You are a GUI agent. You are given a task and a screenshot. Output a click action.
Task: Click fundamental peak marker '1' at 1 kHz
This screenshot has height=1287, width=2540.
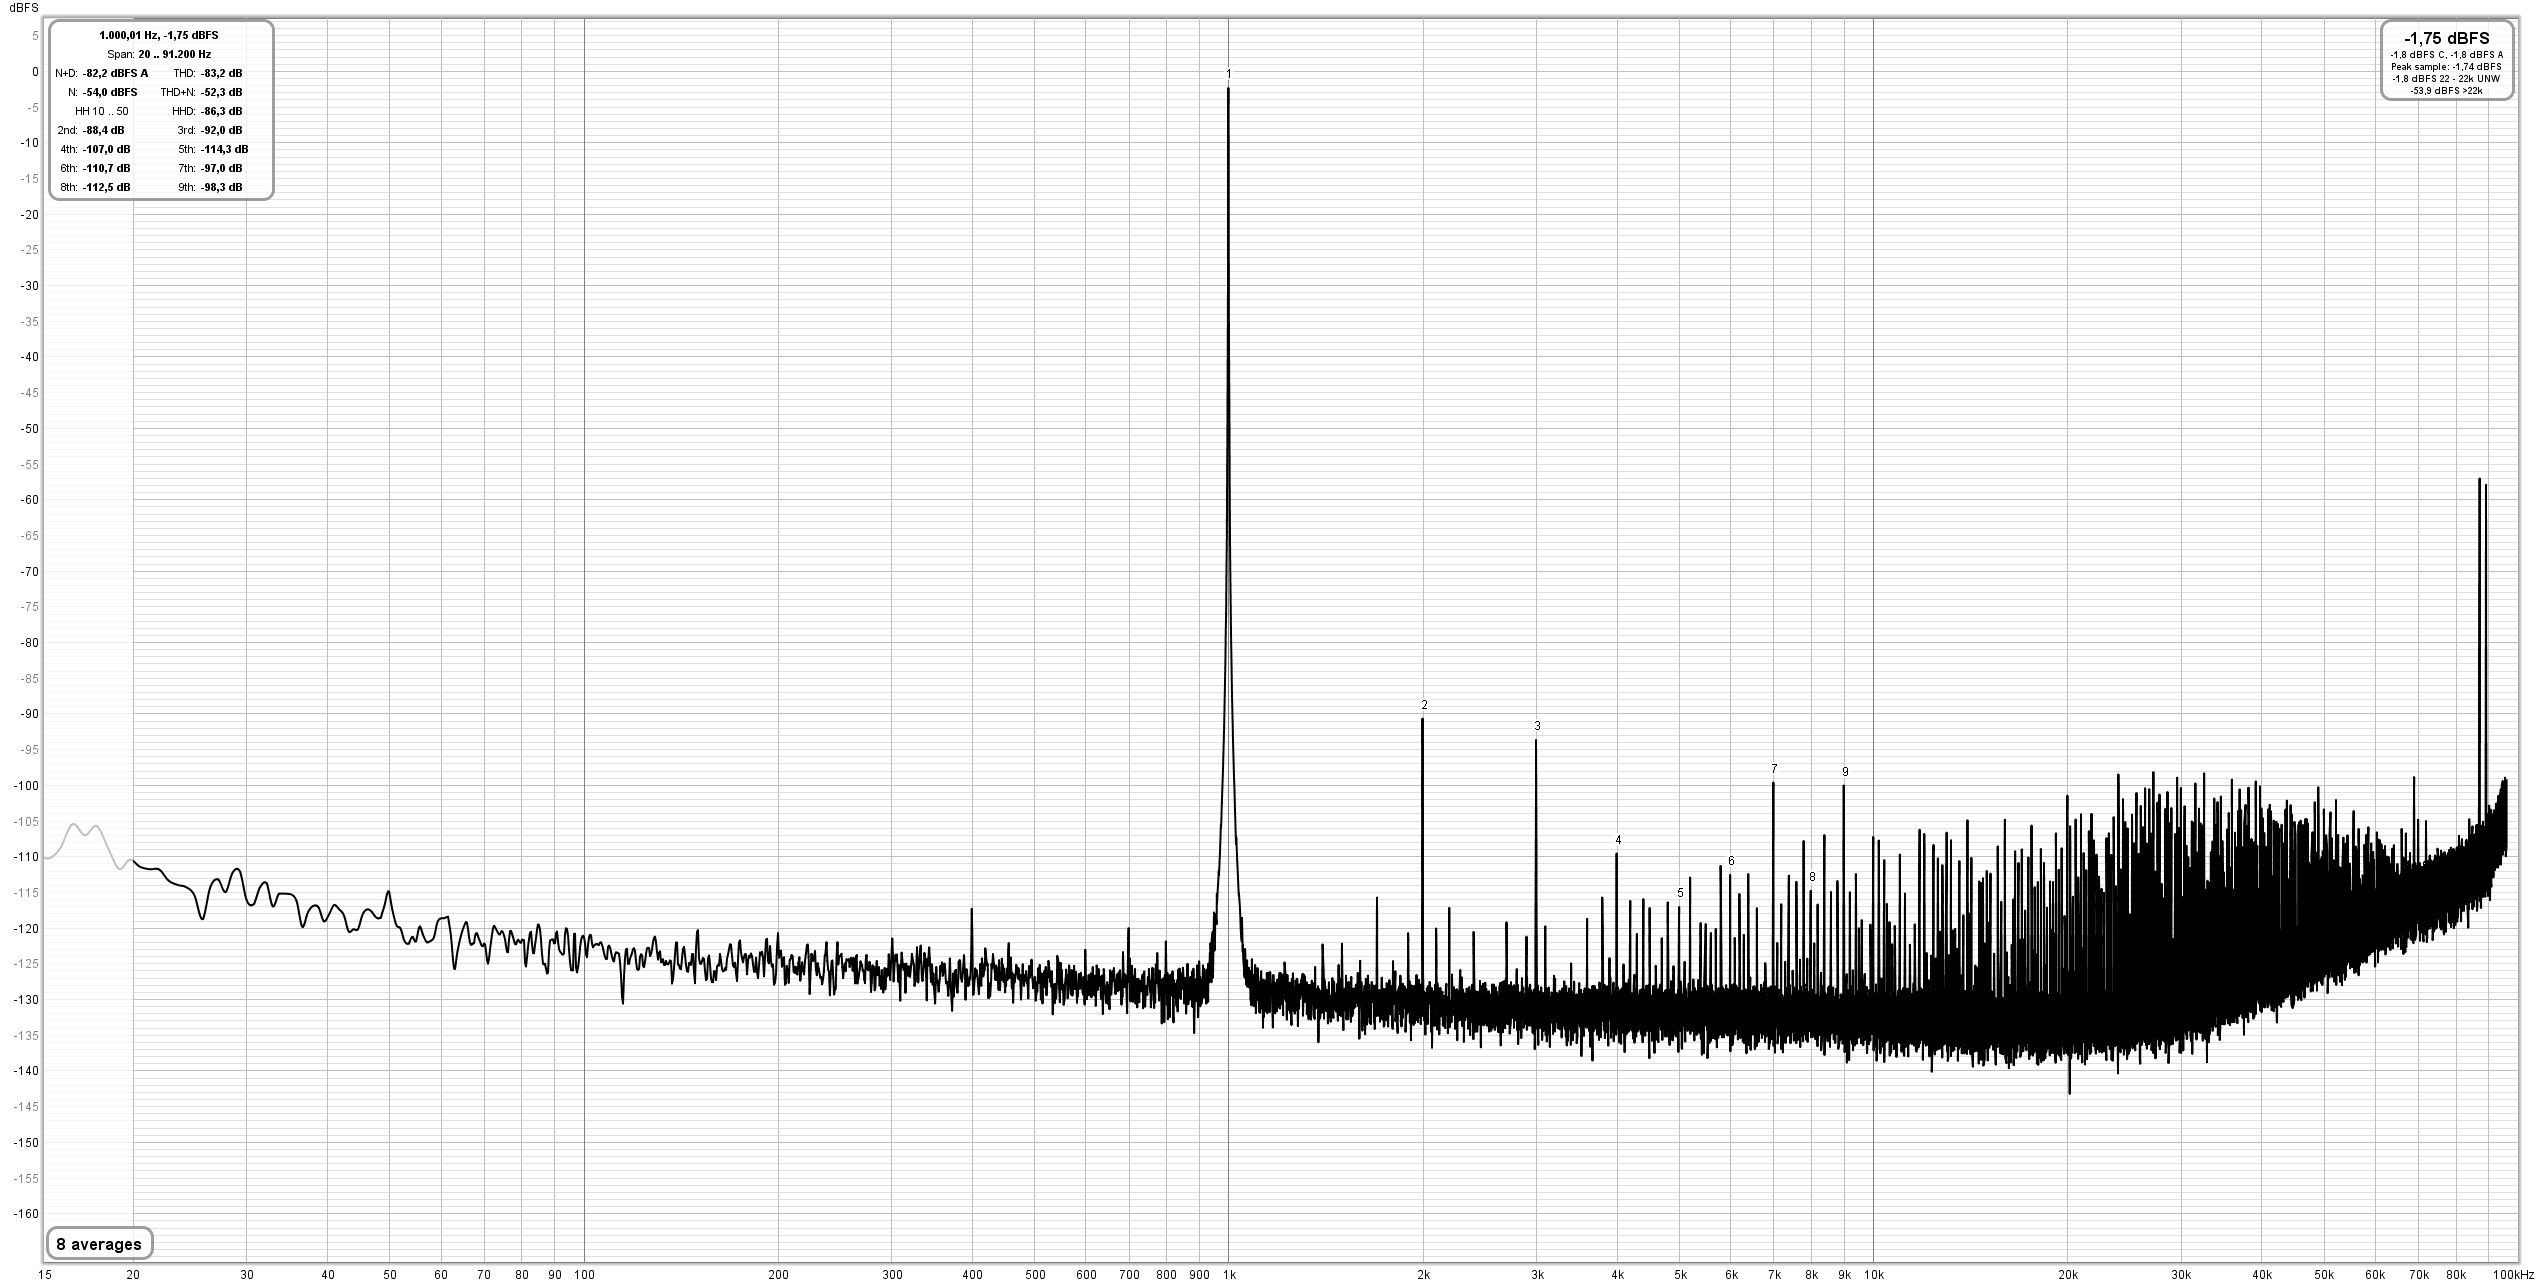(1229, 74)
